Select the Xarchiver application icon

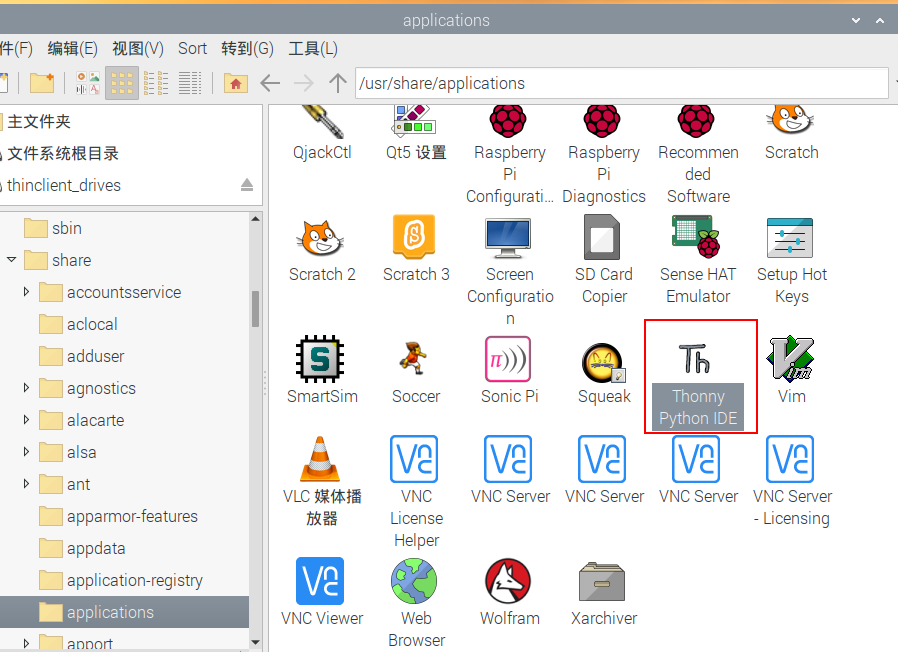tap(602, 581)
